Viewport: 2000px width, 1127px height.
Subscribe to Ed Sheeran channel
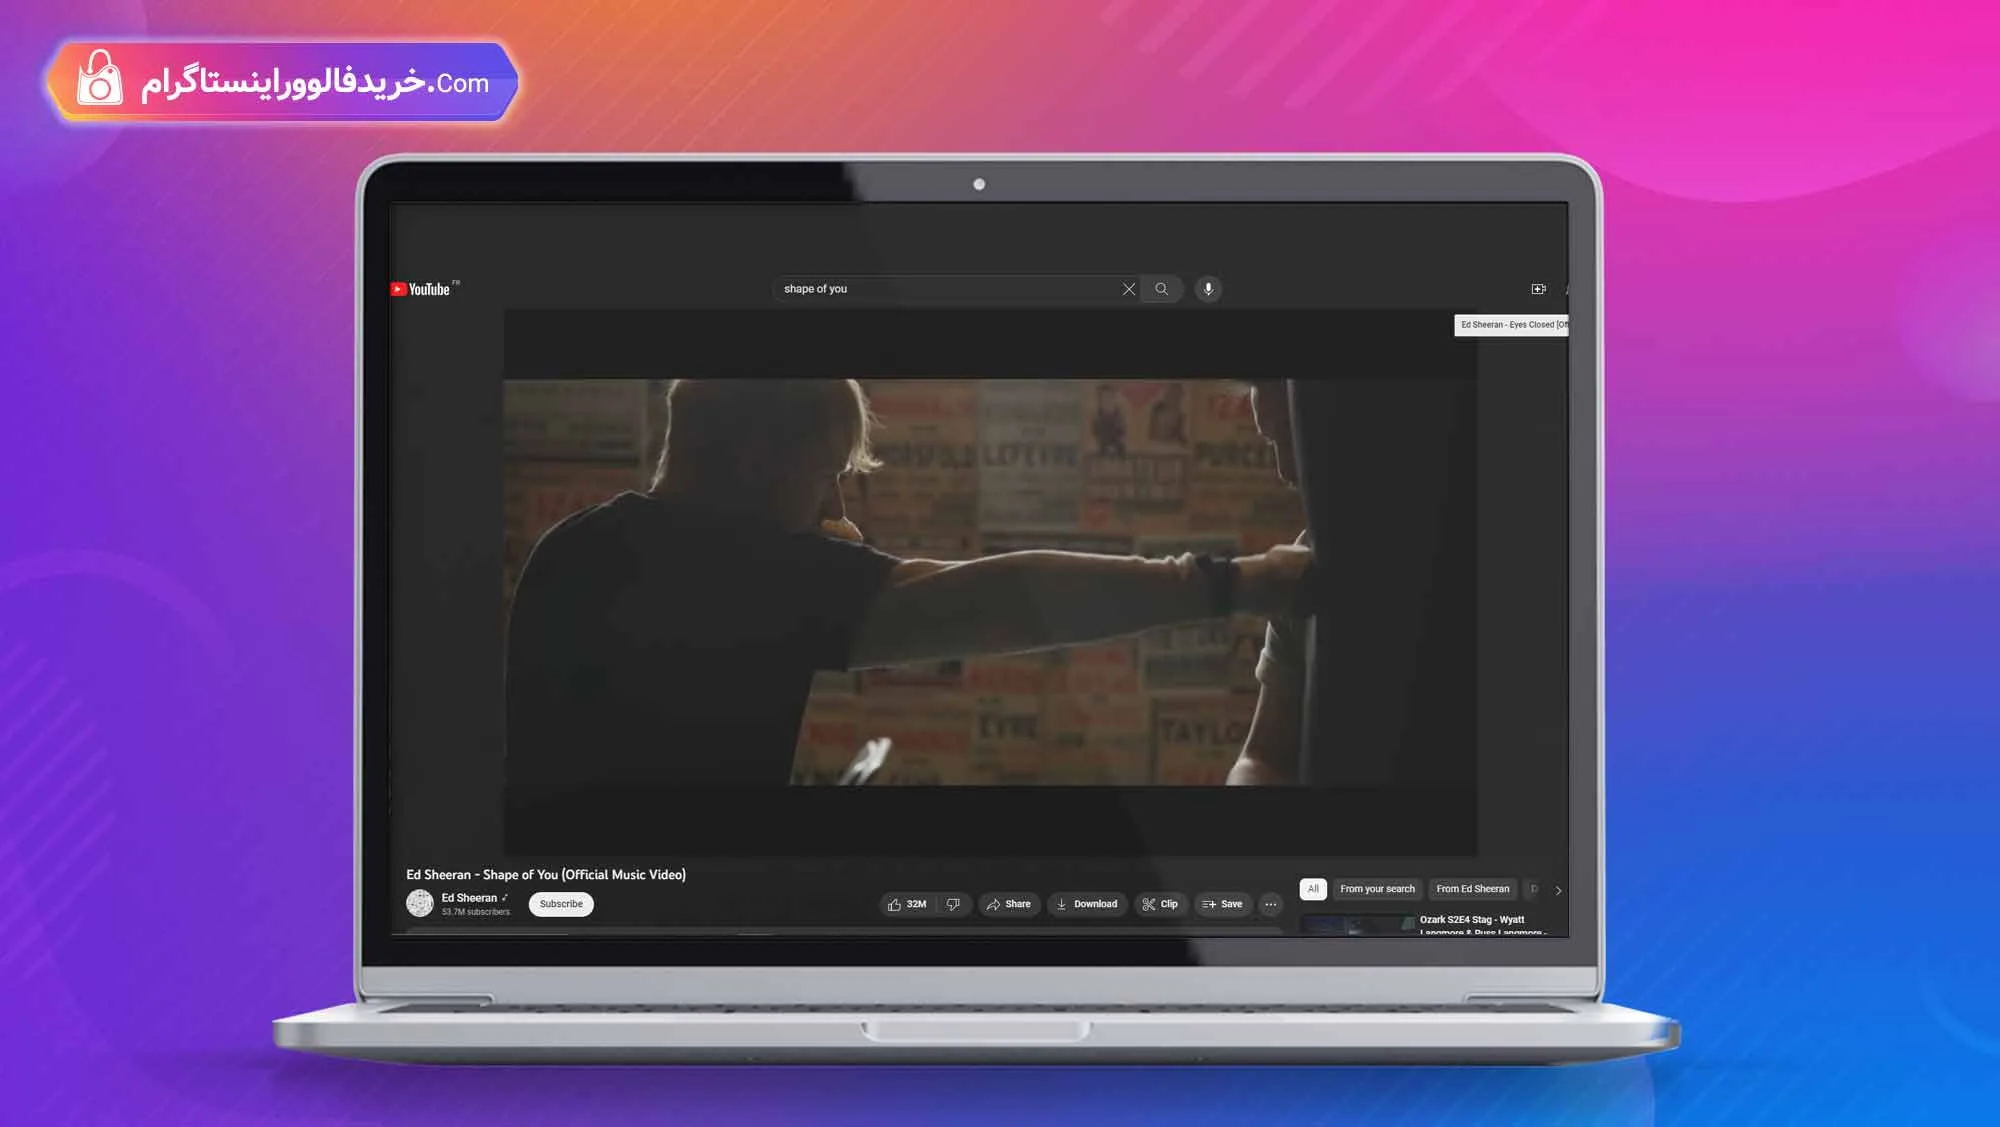[x=561, y=904]
